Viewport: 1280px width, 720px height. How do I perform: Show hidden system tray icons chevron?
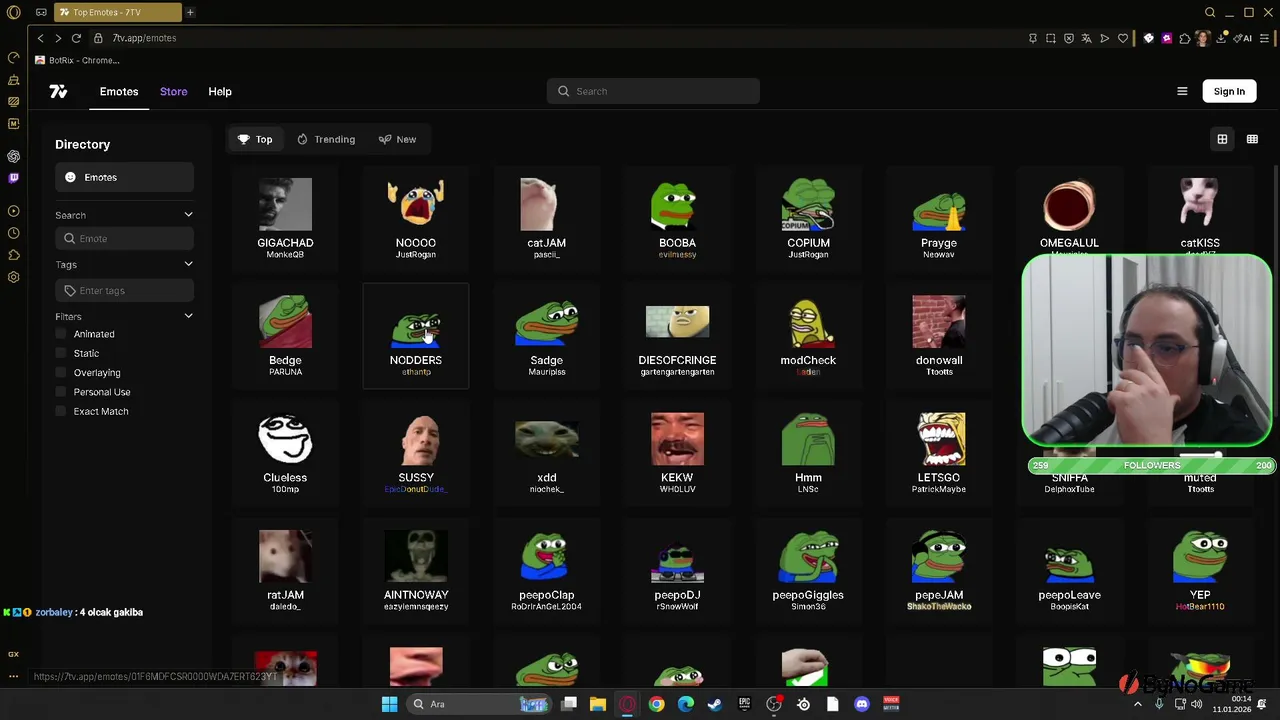coord(1137,704)
